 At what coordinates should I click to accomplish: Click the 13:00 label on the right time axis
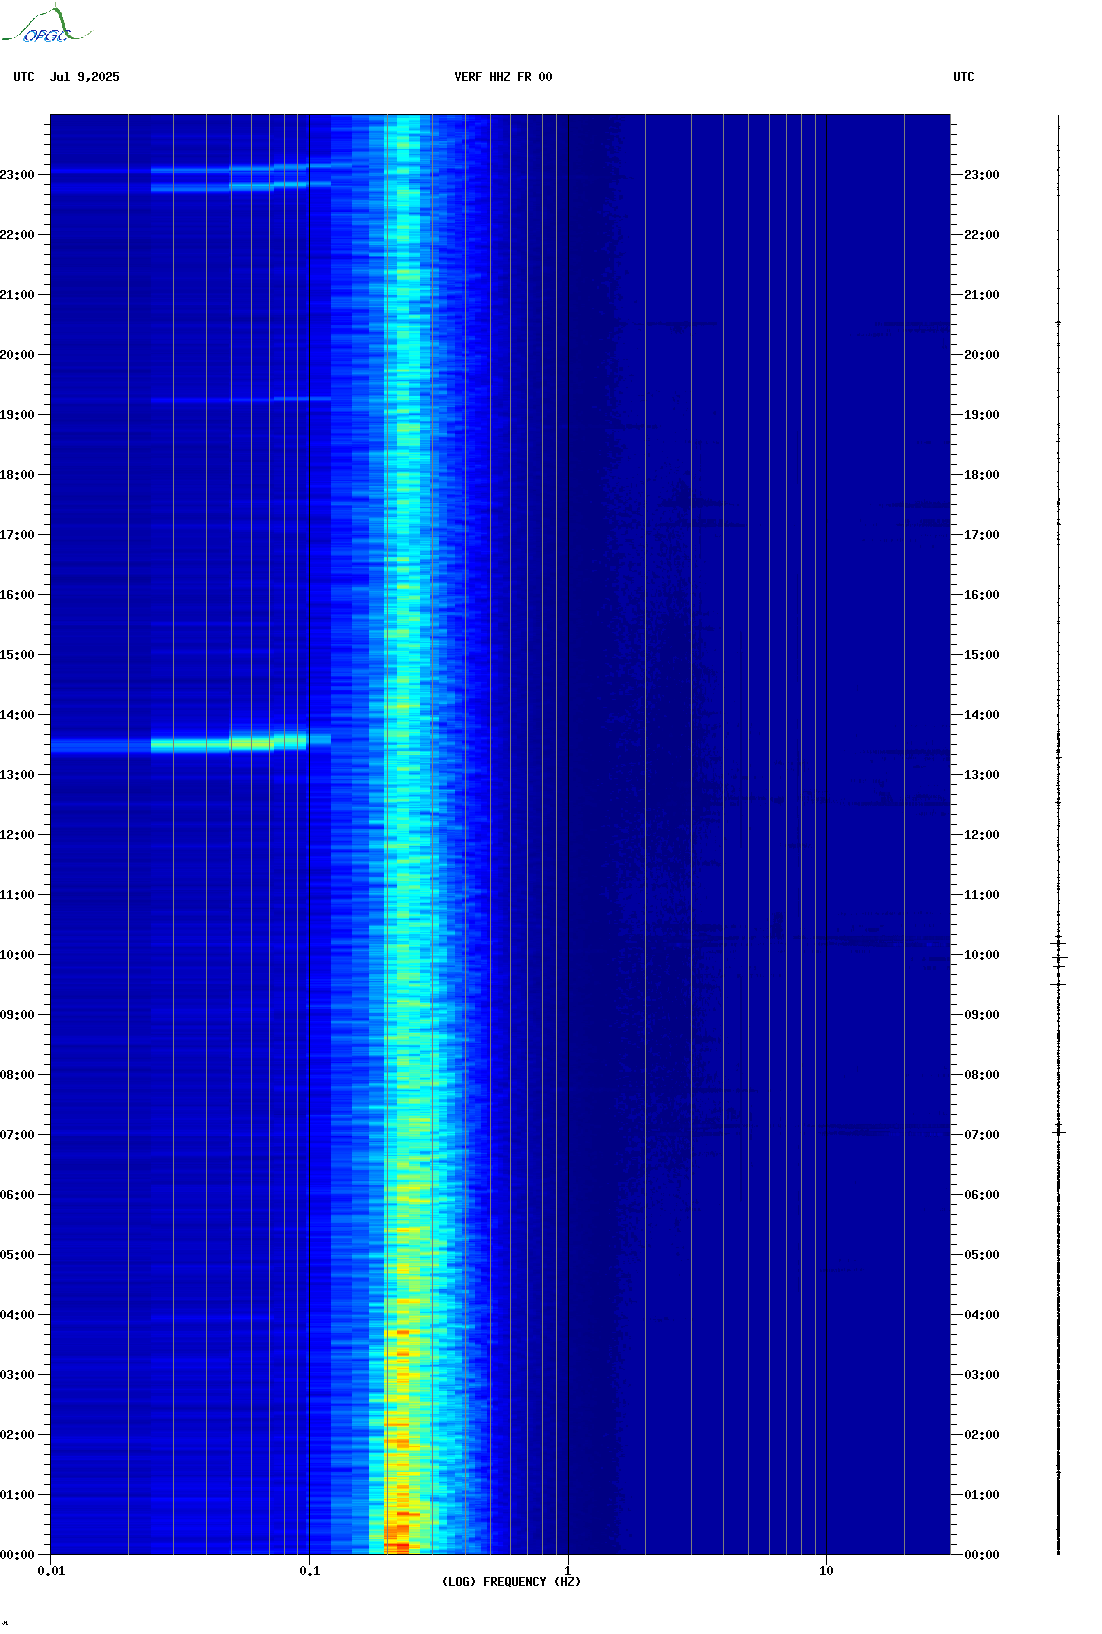[x=982, y=775]
